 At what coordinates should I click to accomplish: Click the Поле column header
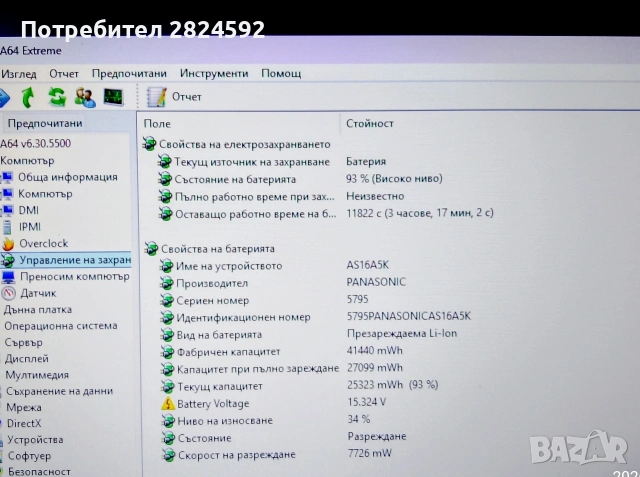tap(158, 124)
